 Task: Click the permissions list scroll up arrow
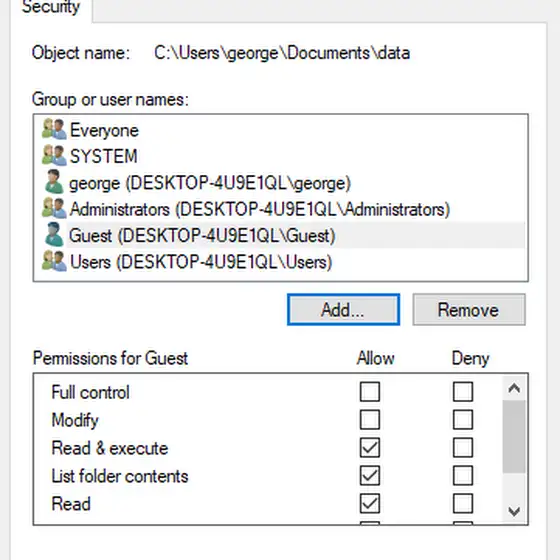pyautogui.click(x=514, y=388)
